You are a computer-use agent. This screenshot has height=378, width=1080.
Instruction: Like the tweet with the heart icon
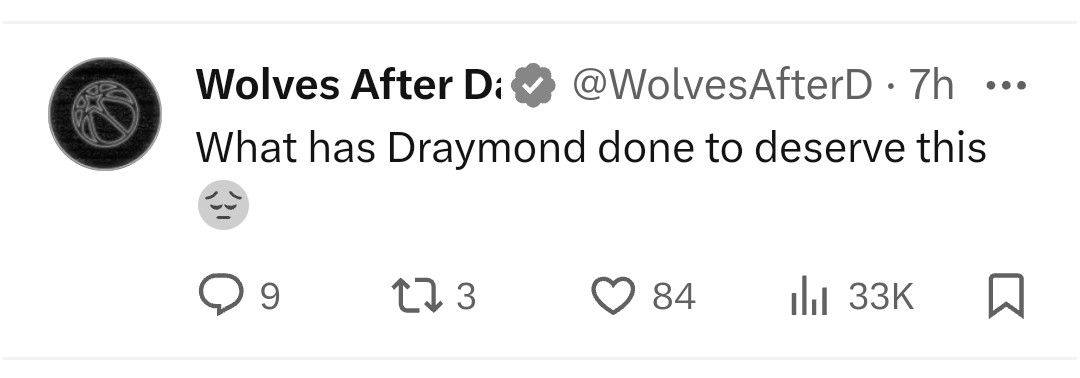click(x=613, y=296)
